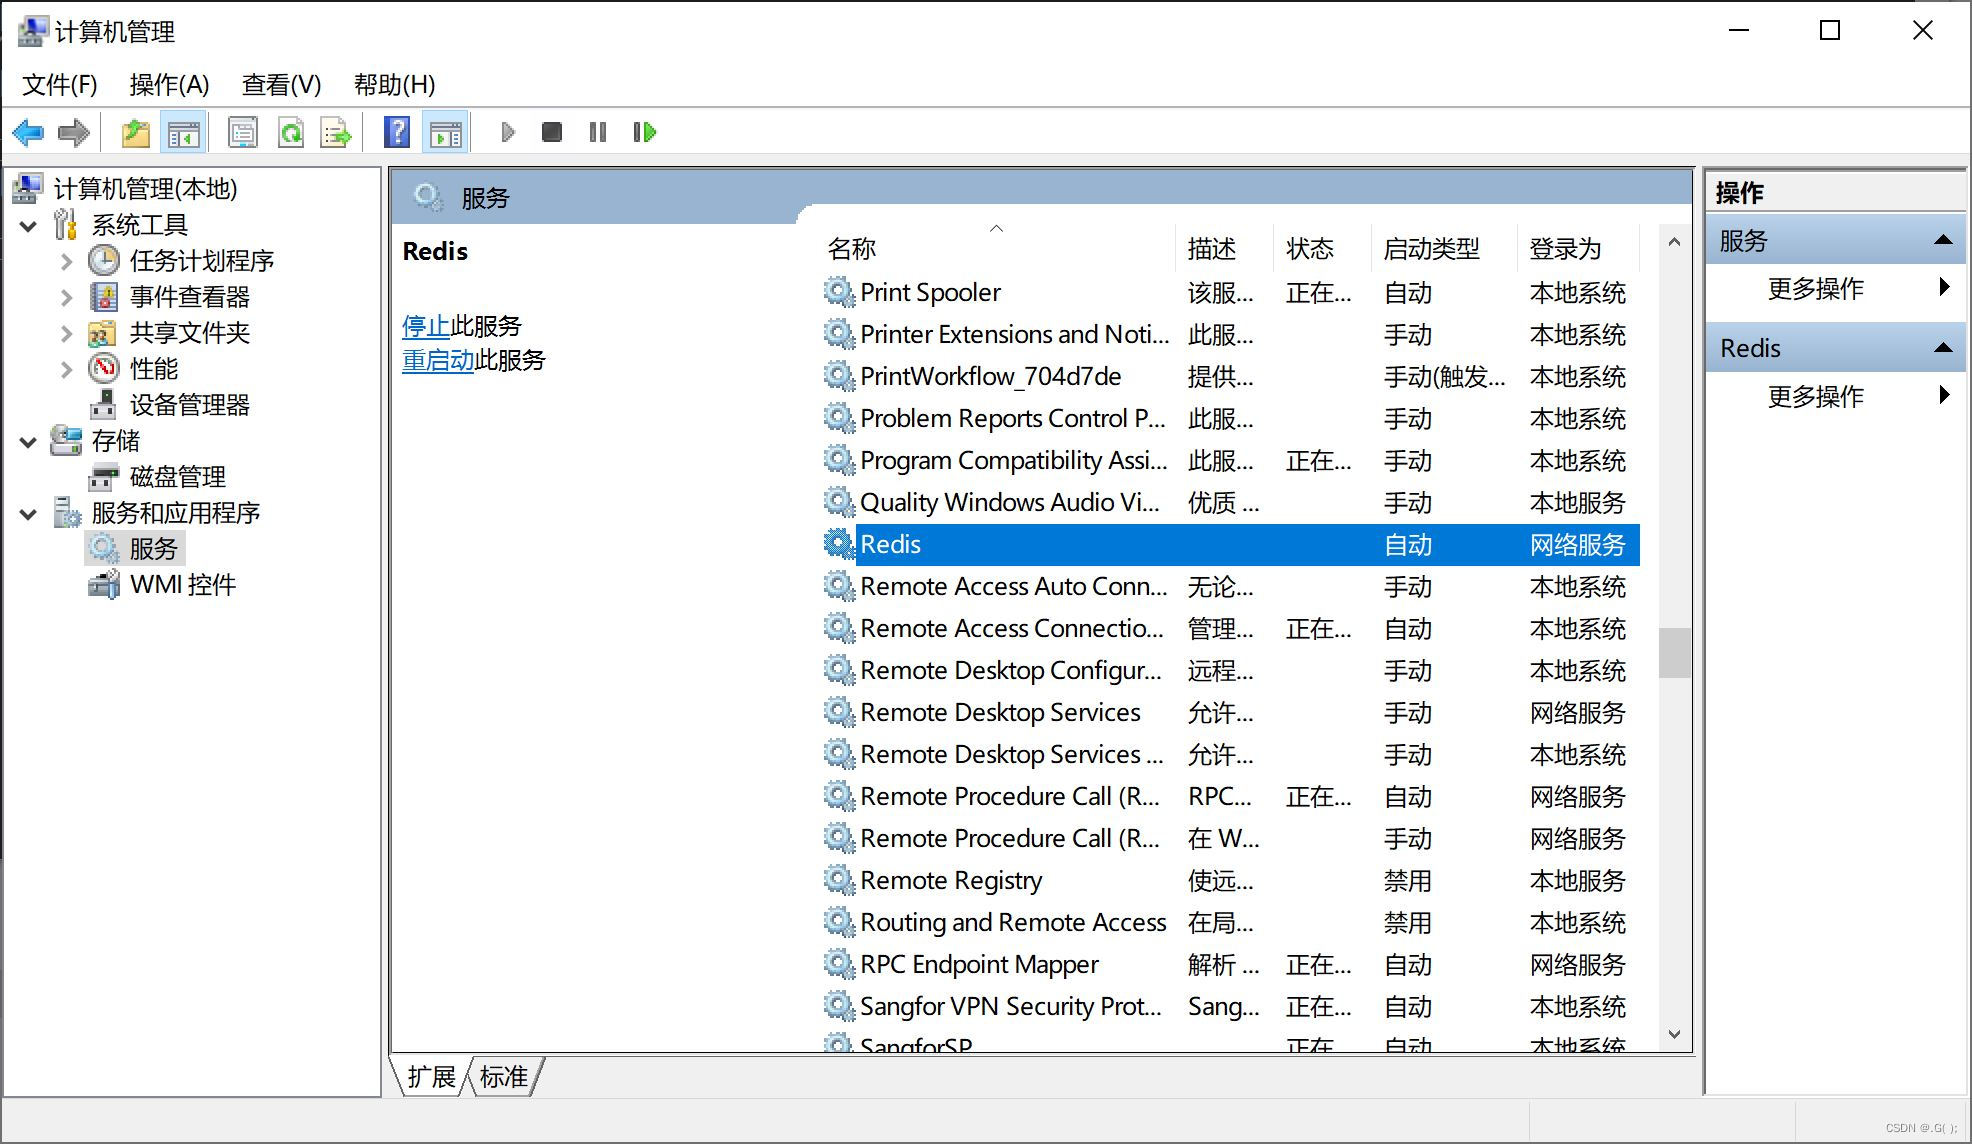Image resolution: width=1972 pixels, height=1144 pixels.
Task: Click the 重启动 link for Redis
Action: click(x=437, y=360)
